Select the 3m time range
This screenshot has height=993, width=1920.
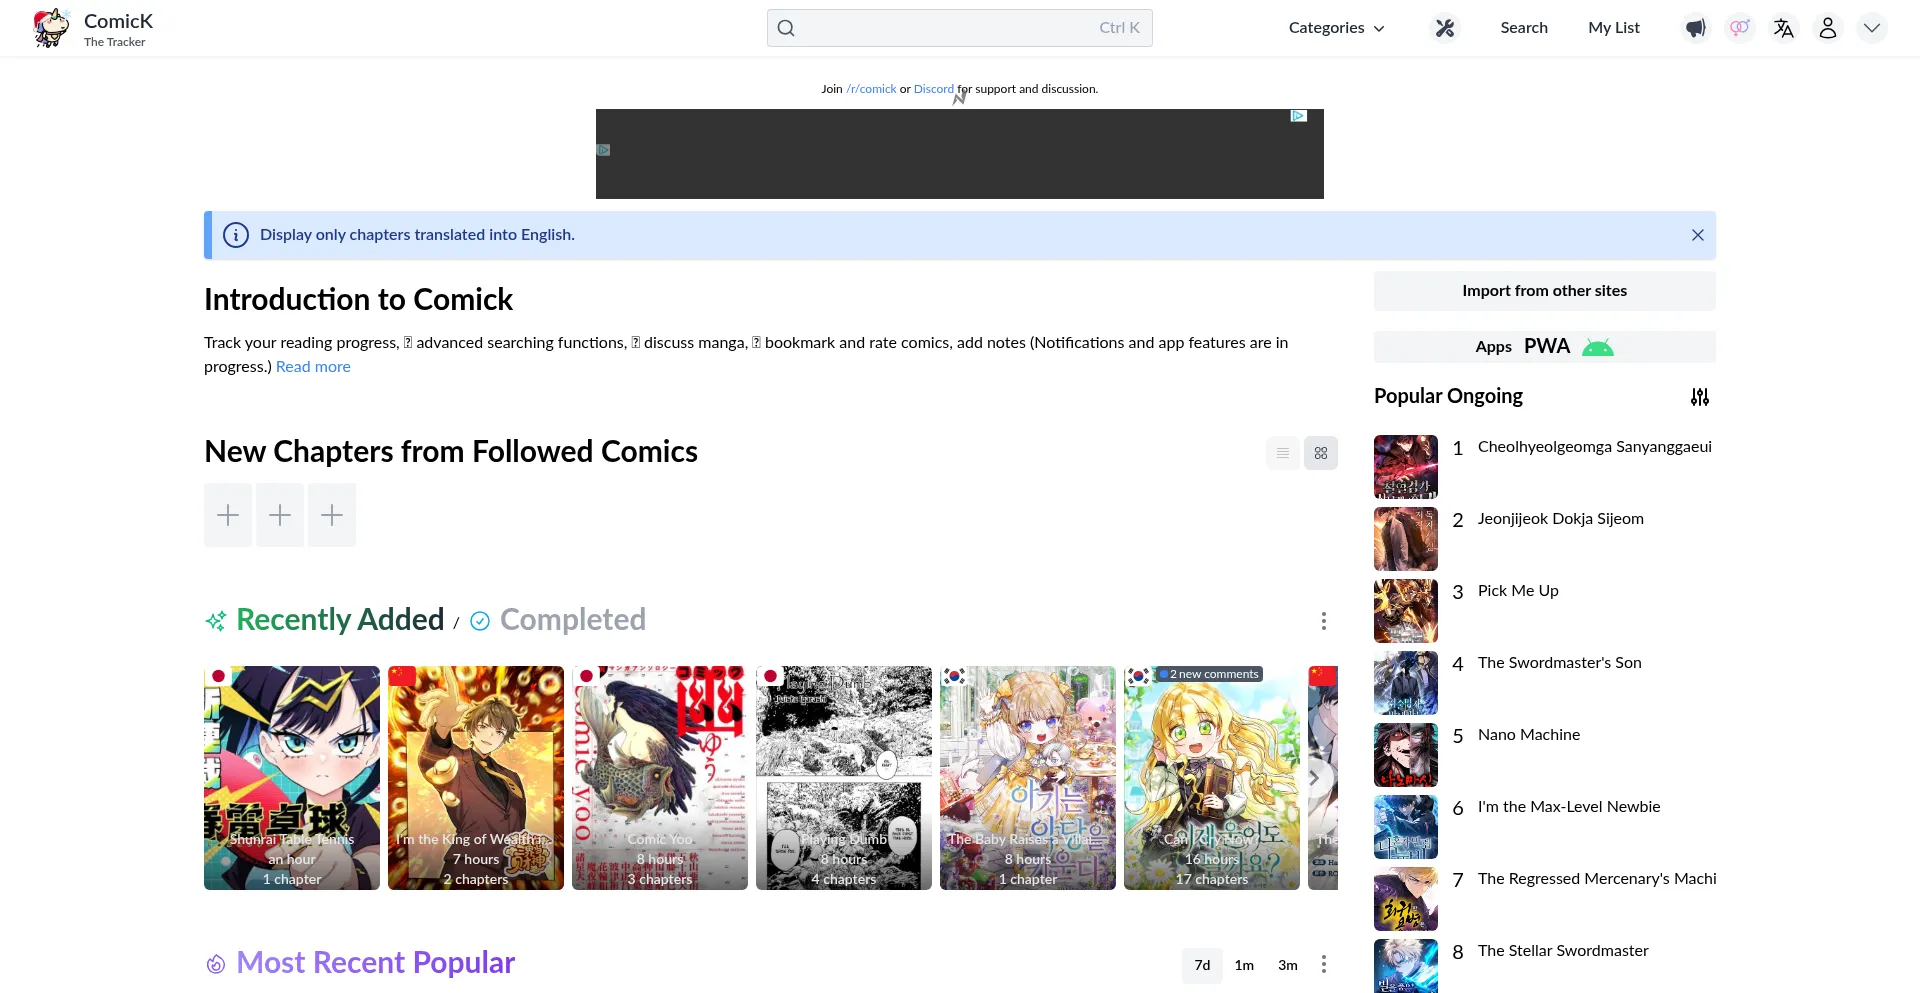click(x=1288, y=965)
